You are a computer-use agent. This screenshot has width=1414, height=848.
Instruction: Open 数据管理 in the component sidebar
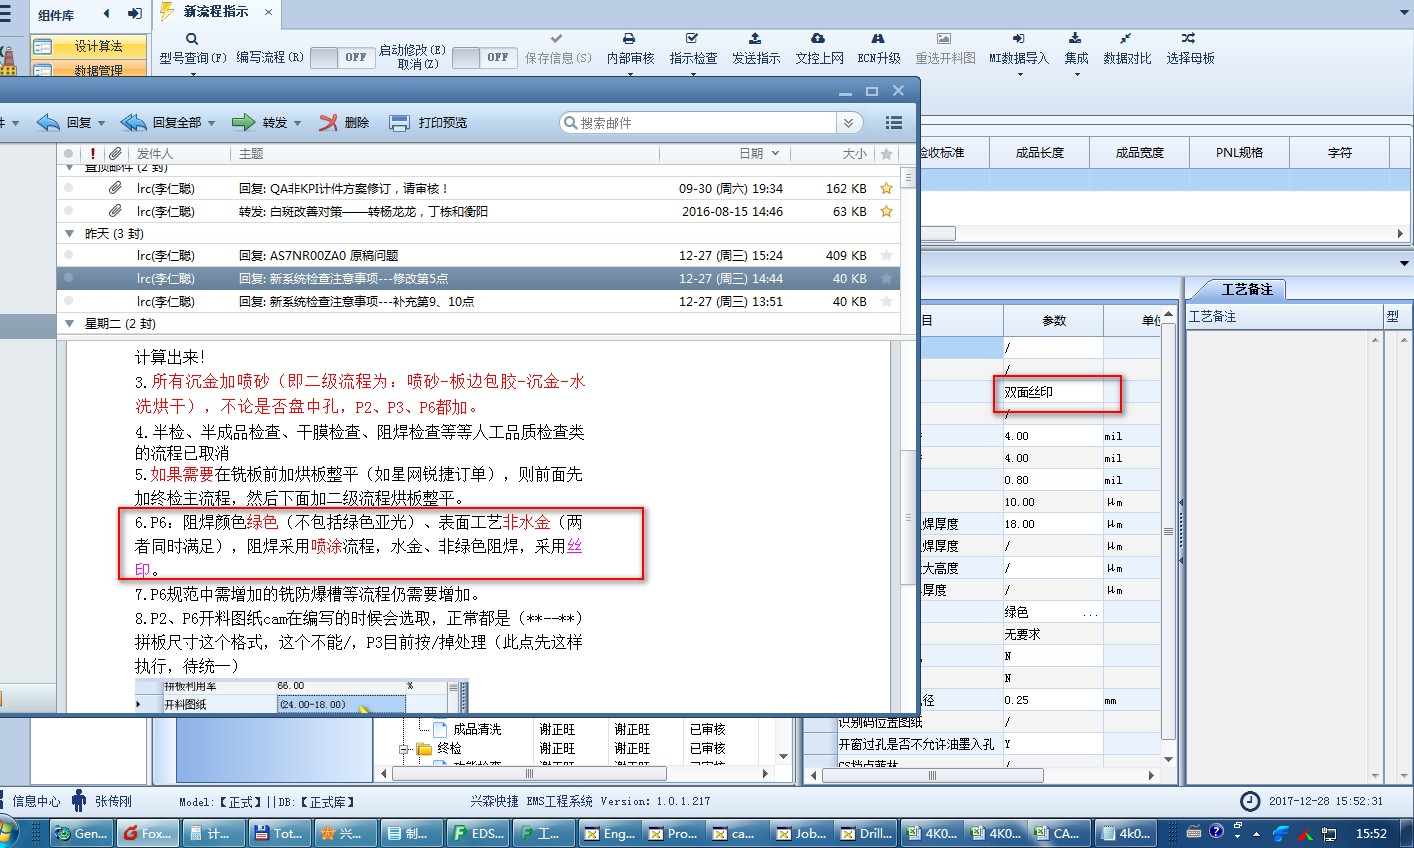(x=88, y=70)
